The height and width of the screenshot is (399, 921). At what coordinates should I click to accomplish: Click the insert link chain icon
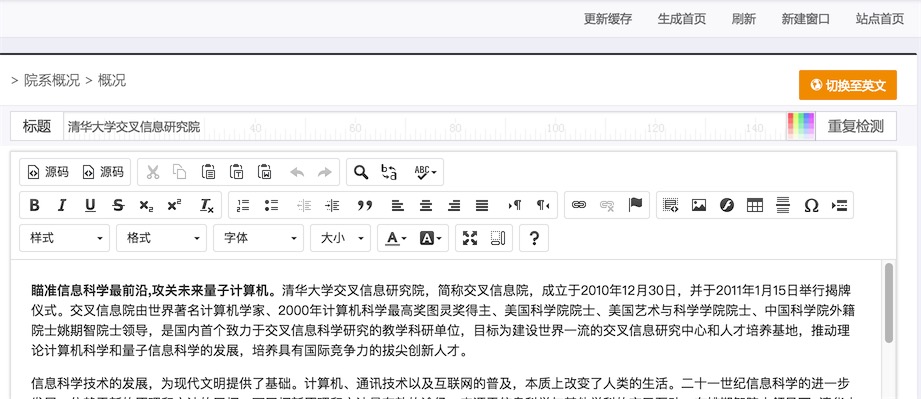click(579, 205)
